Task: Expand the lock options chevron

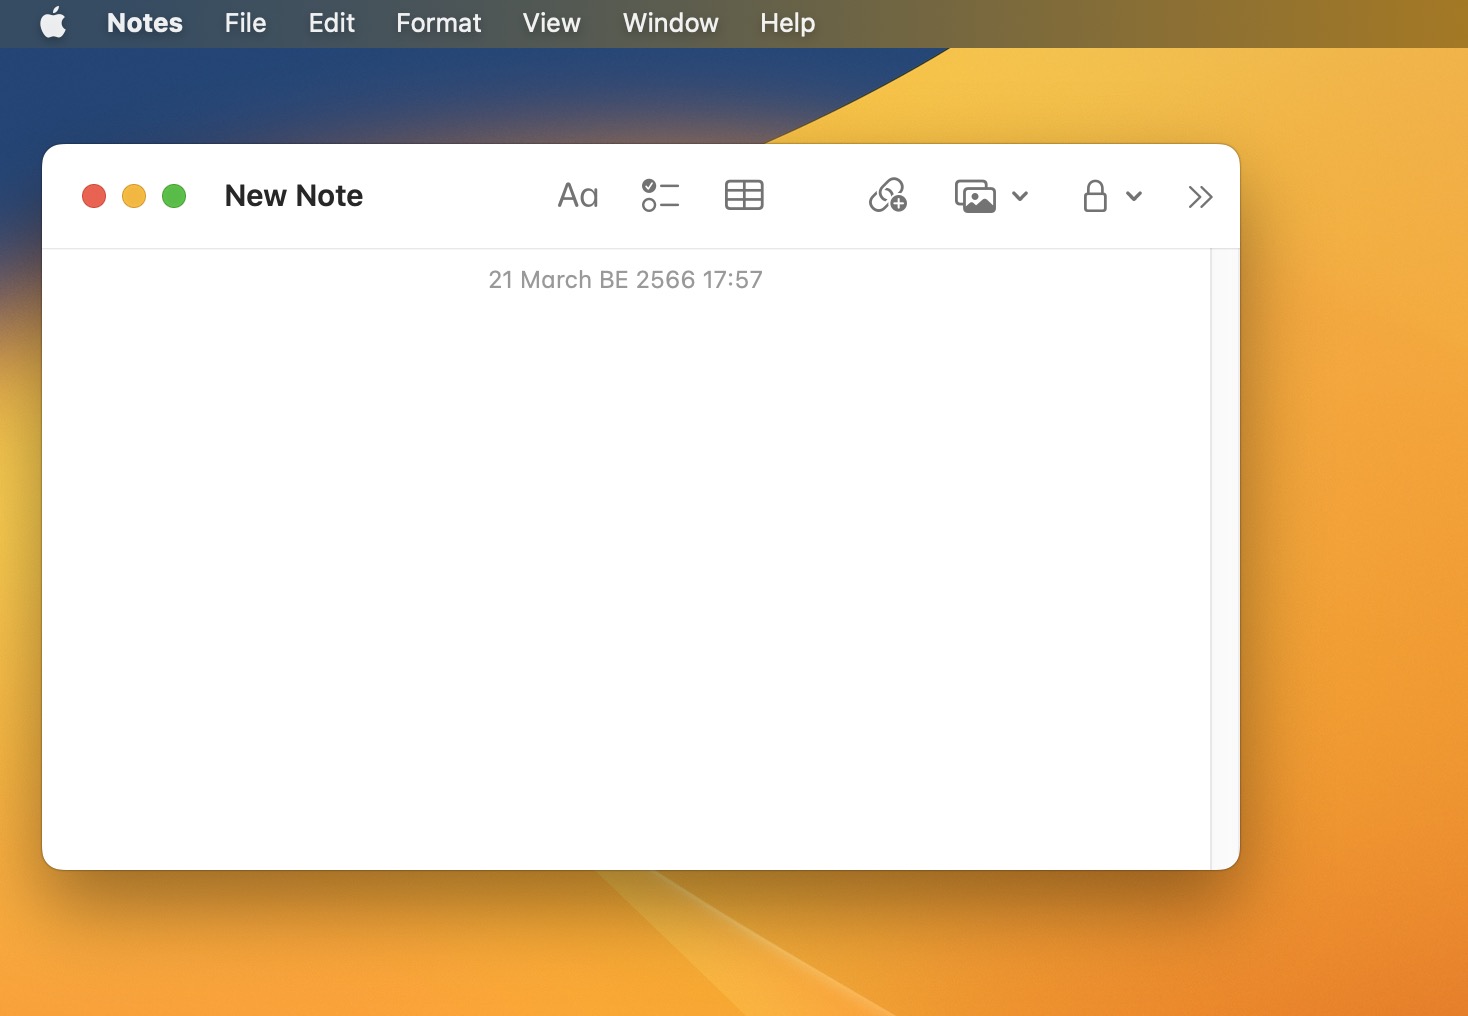Action: 1134,196
